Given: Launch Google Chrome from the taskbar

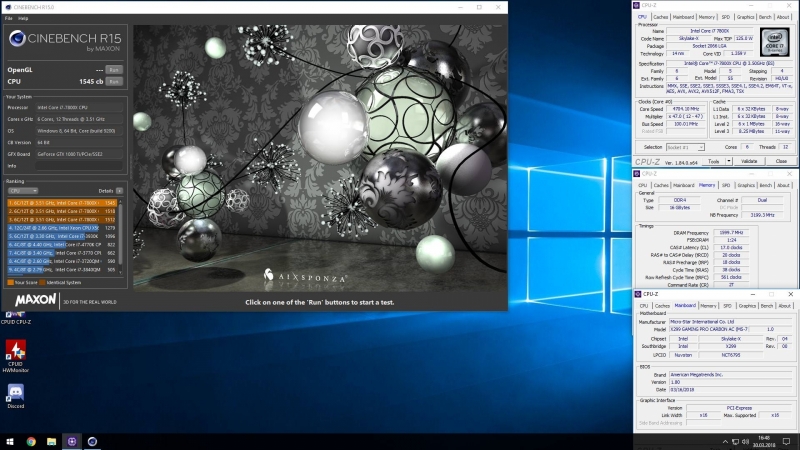Looking at the screenshot, I should [31, 441].
